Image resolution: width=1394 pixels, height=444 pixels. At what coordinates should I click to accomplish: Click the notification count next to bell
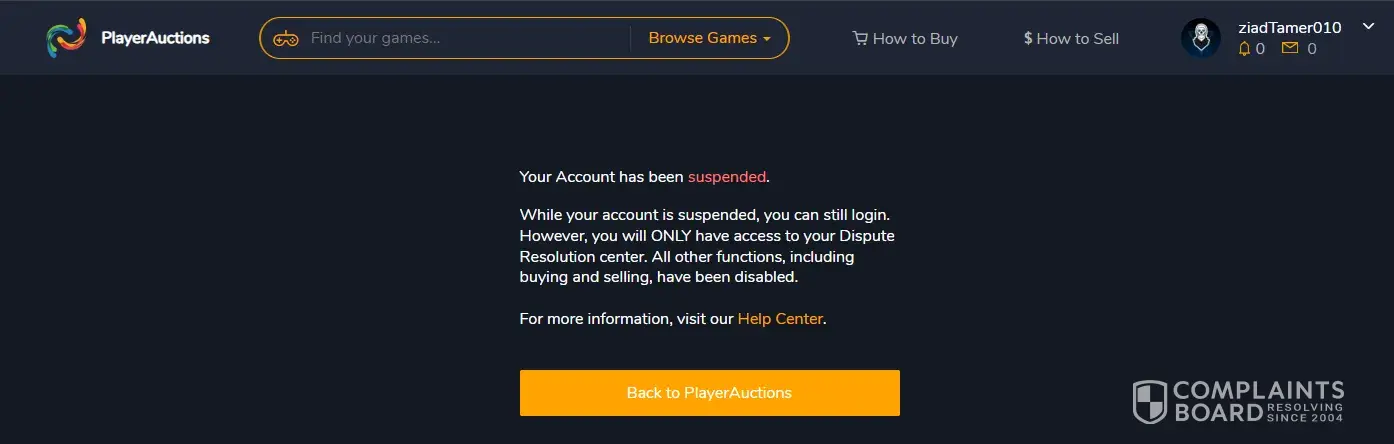click(1260, 48)
